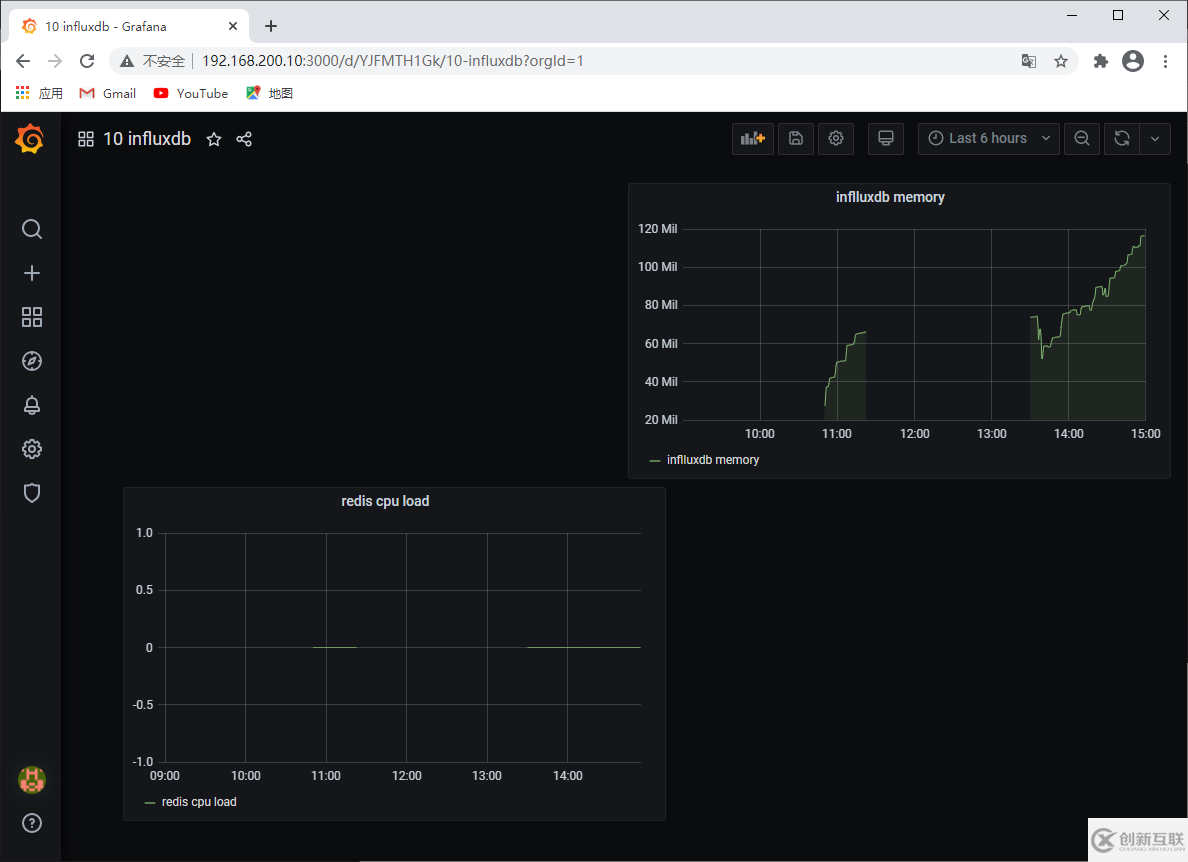The height and width of the screenshot is (862, 1188).
Task: Star the 10 influxdb dashboard
Action: point(214,139)
